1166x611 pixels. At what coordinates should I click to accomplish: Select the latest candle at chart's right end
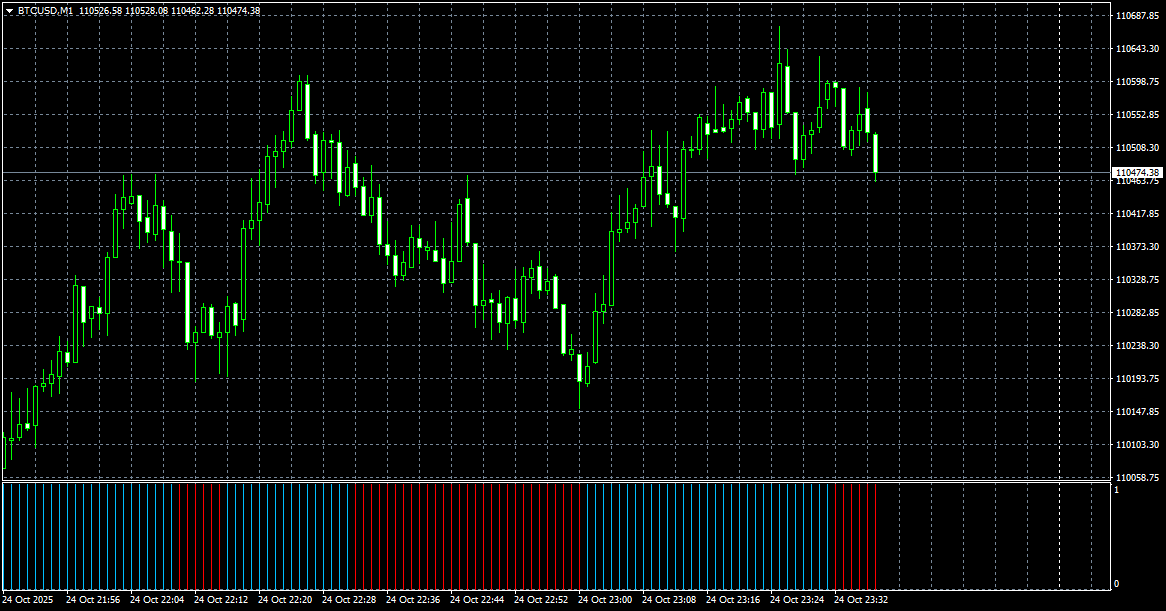876,155
